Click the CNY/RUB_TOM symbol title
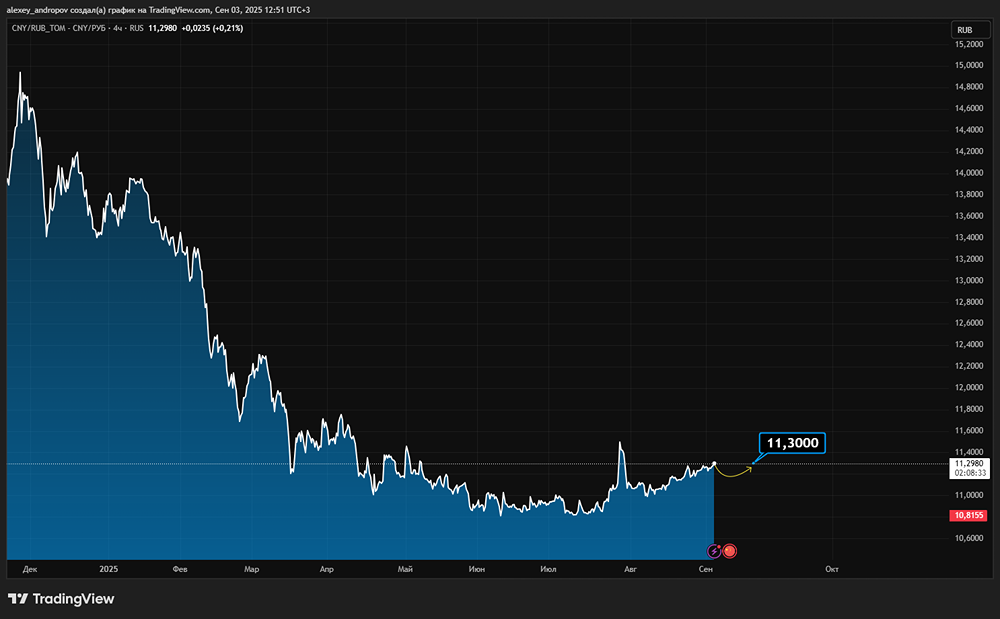The width and height of the screenshot is (1000, 619). pos(59,28)
